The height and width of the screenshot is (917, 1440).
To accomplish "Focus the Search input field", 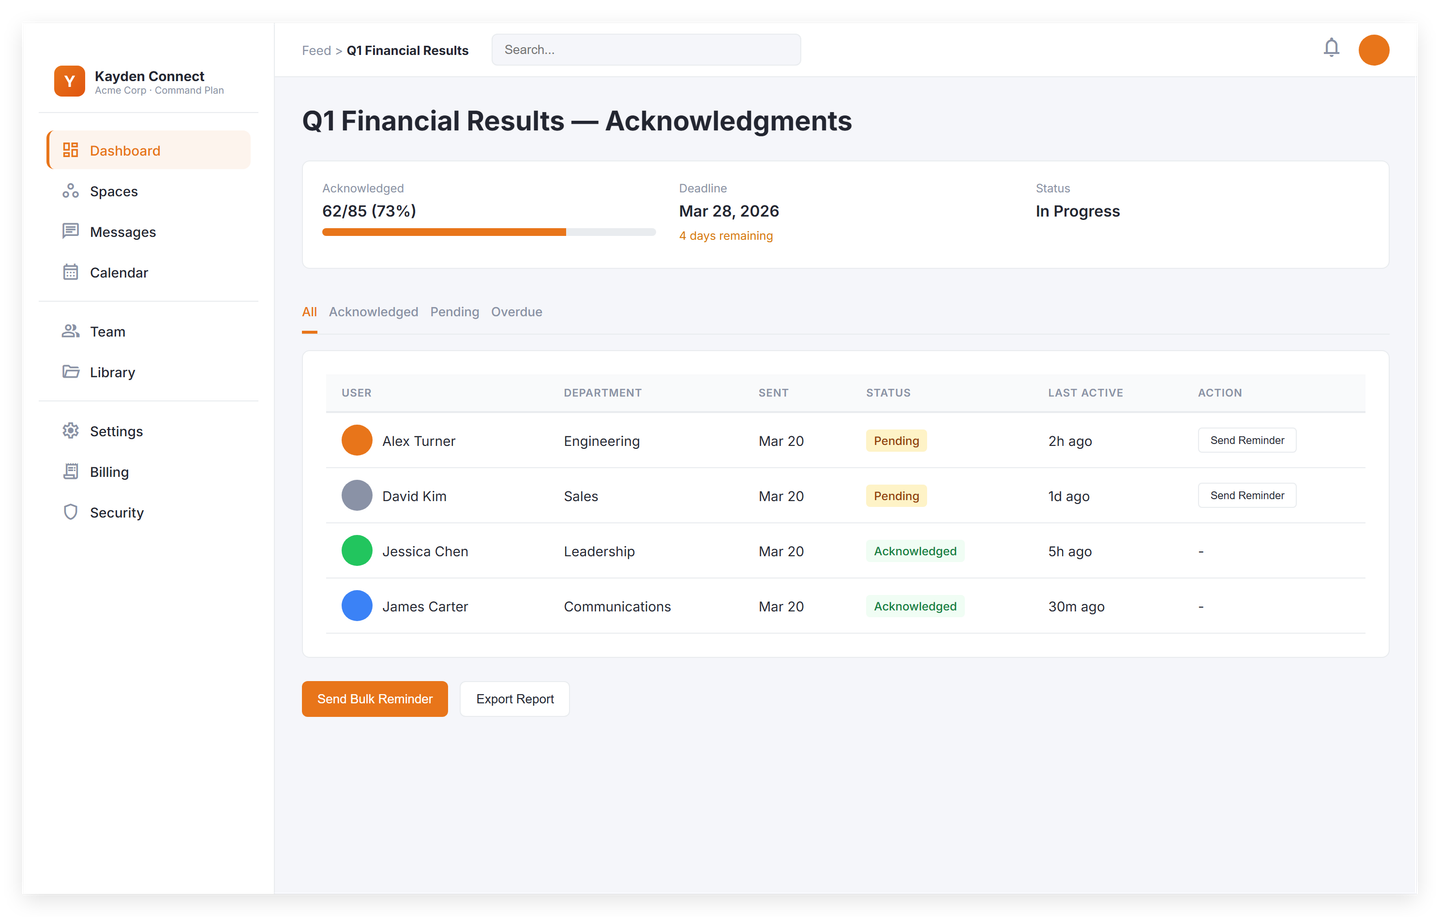I will 646,50.
